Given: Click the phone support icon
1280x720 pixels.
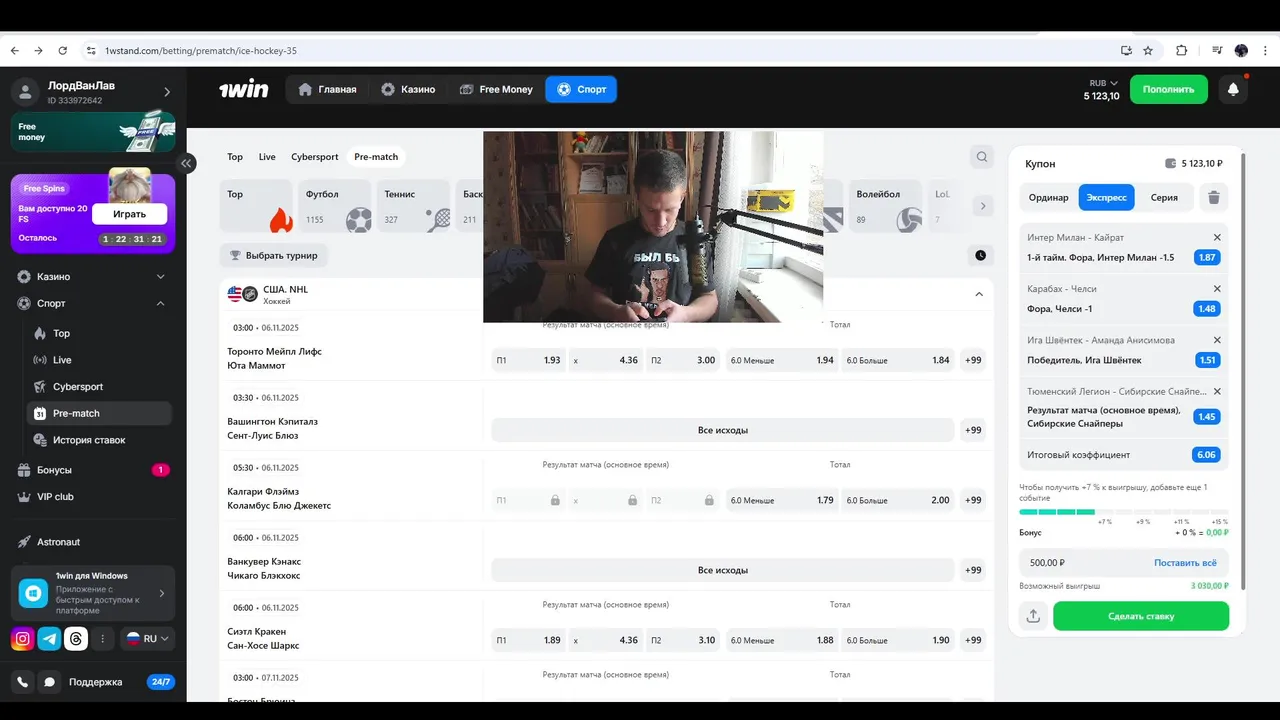Looking at the screenshot, I should tap(23, 682).
